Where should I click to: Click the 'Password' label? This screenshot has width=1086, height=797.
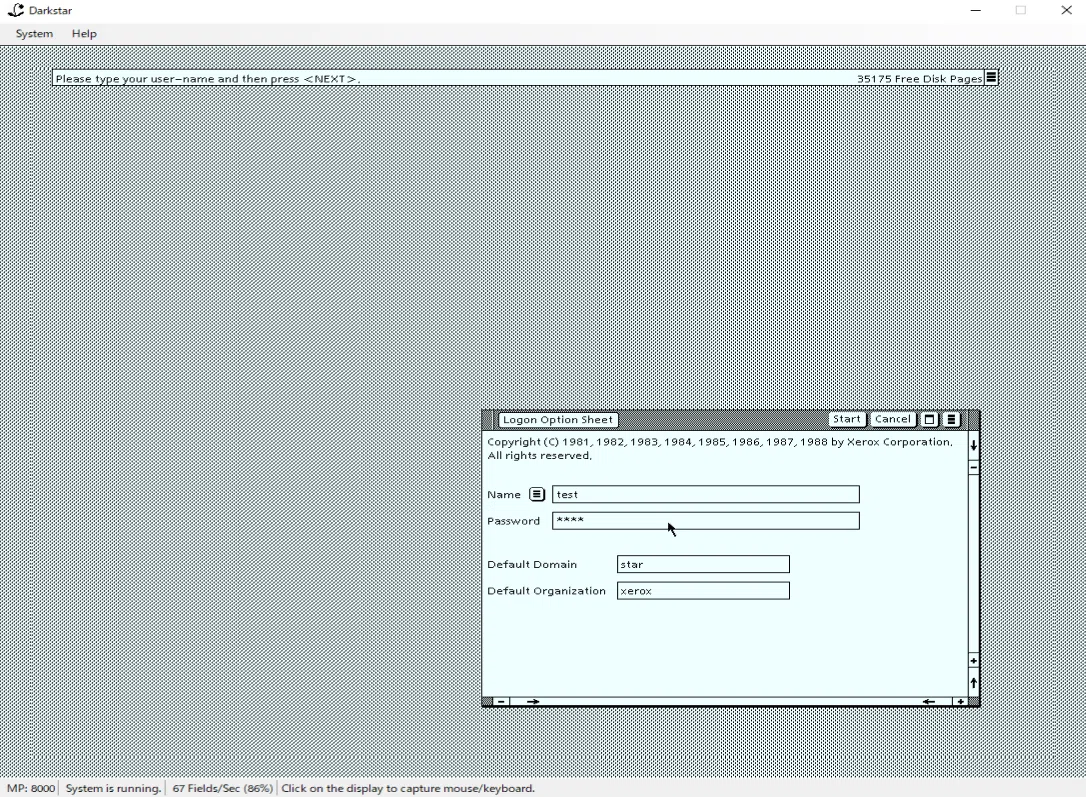(x=513, y=521)
